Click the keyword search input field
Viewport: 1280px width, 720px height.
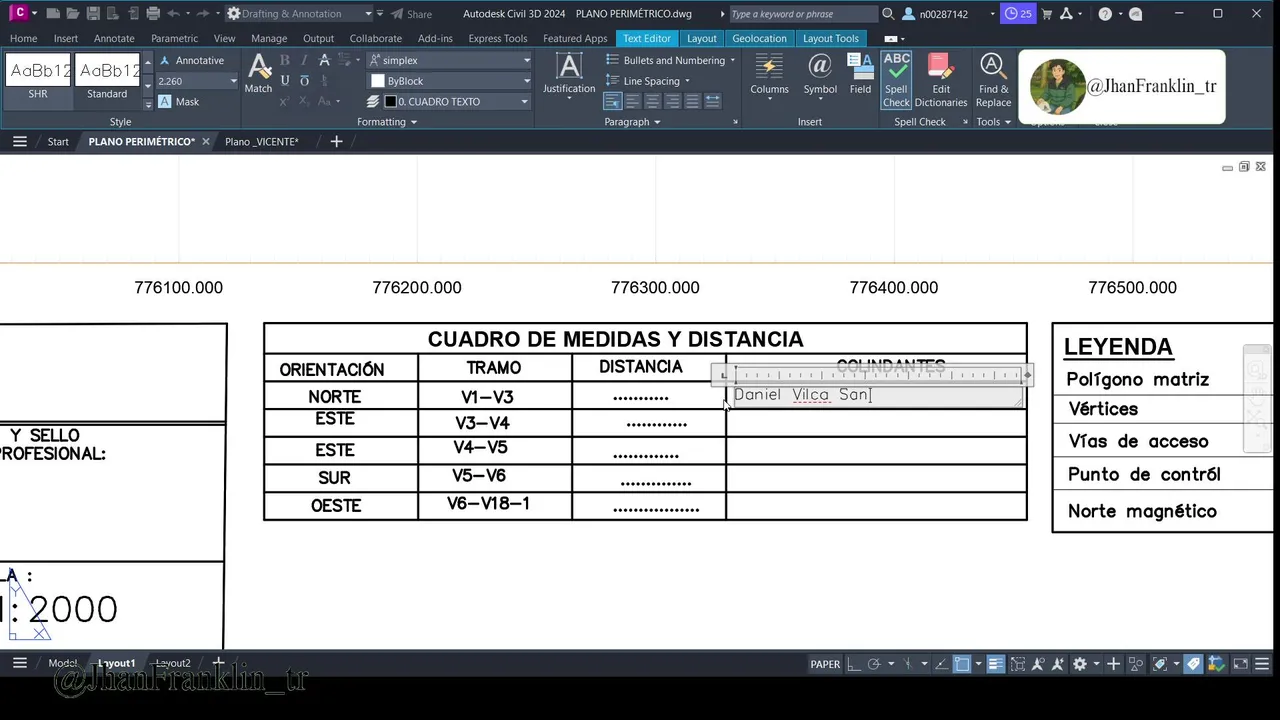pyautogui.click(x=802, y=14)
